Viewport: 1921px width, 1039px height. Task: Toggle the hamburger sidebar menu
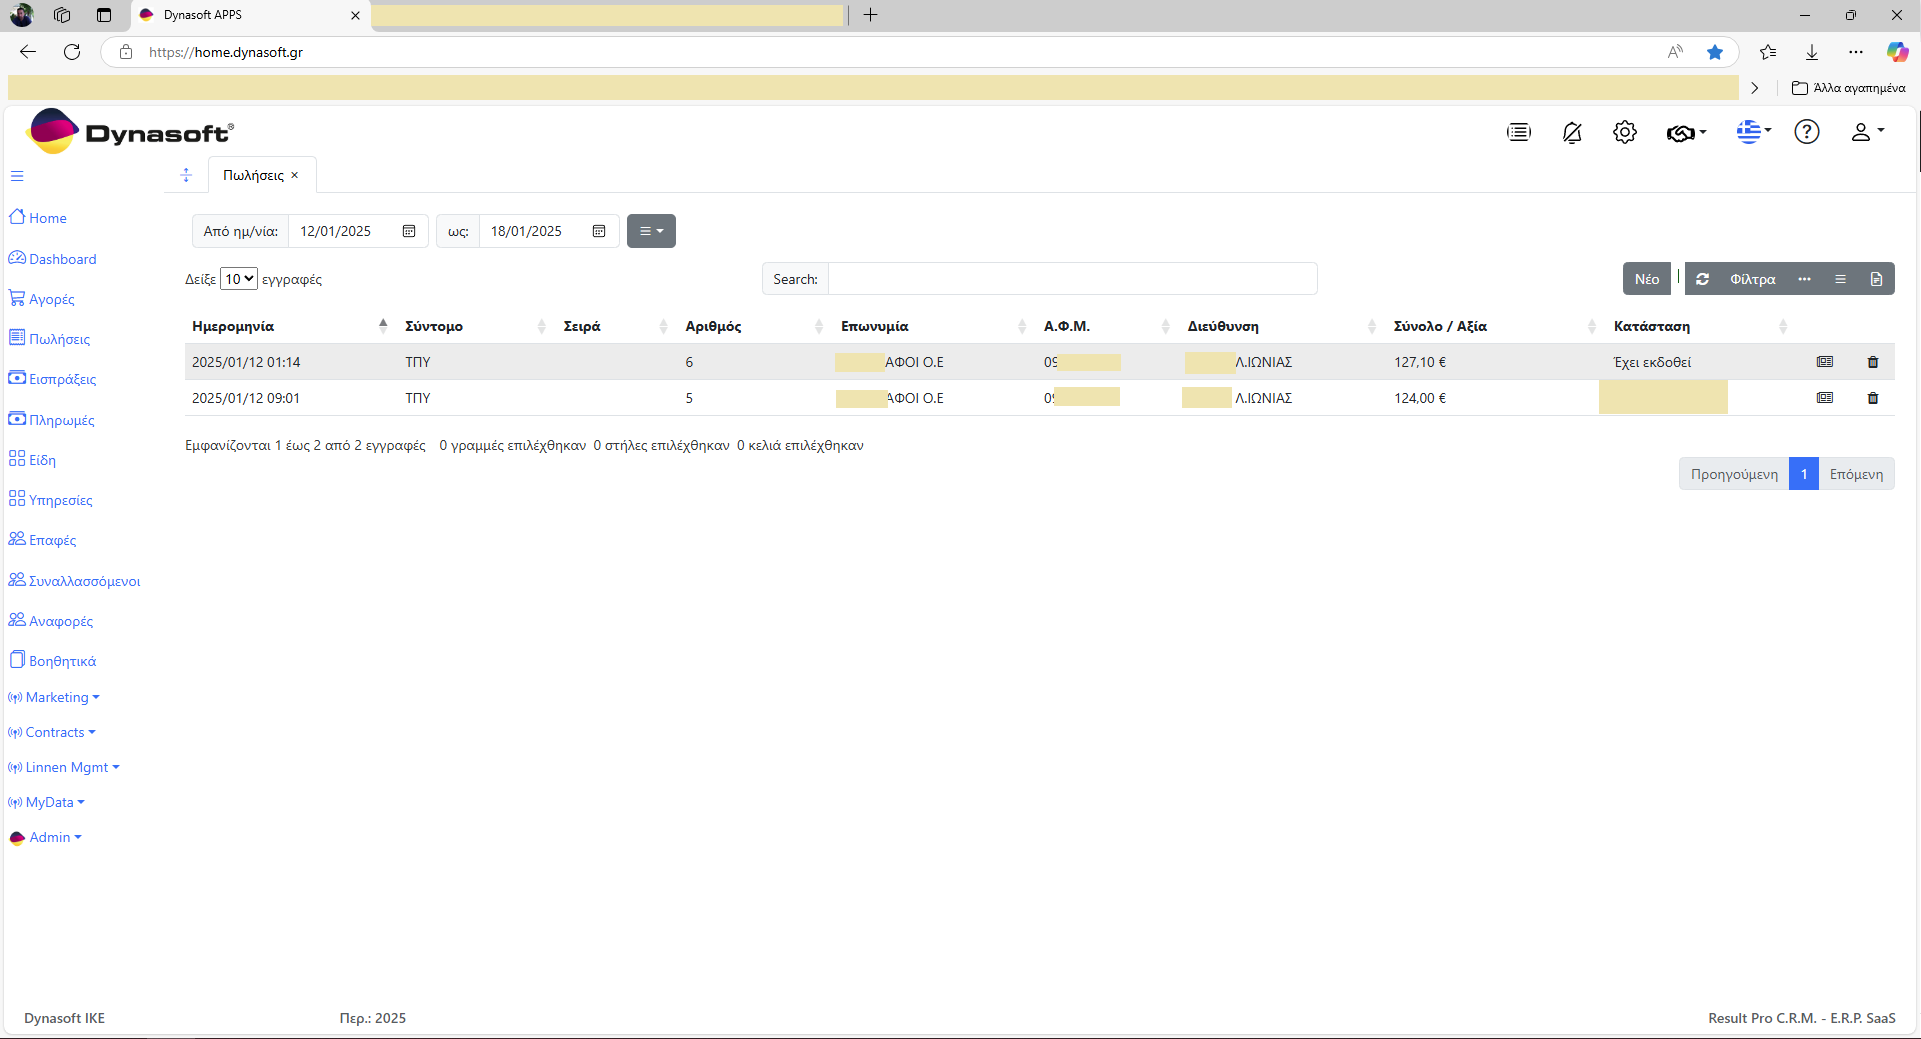tap(17, 176)
